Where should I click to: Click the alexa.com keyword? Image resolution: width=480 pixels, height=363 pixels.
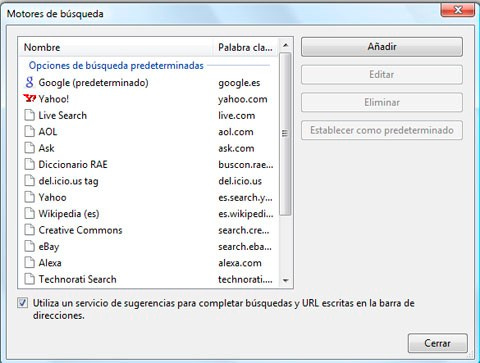(240, 263)
